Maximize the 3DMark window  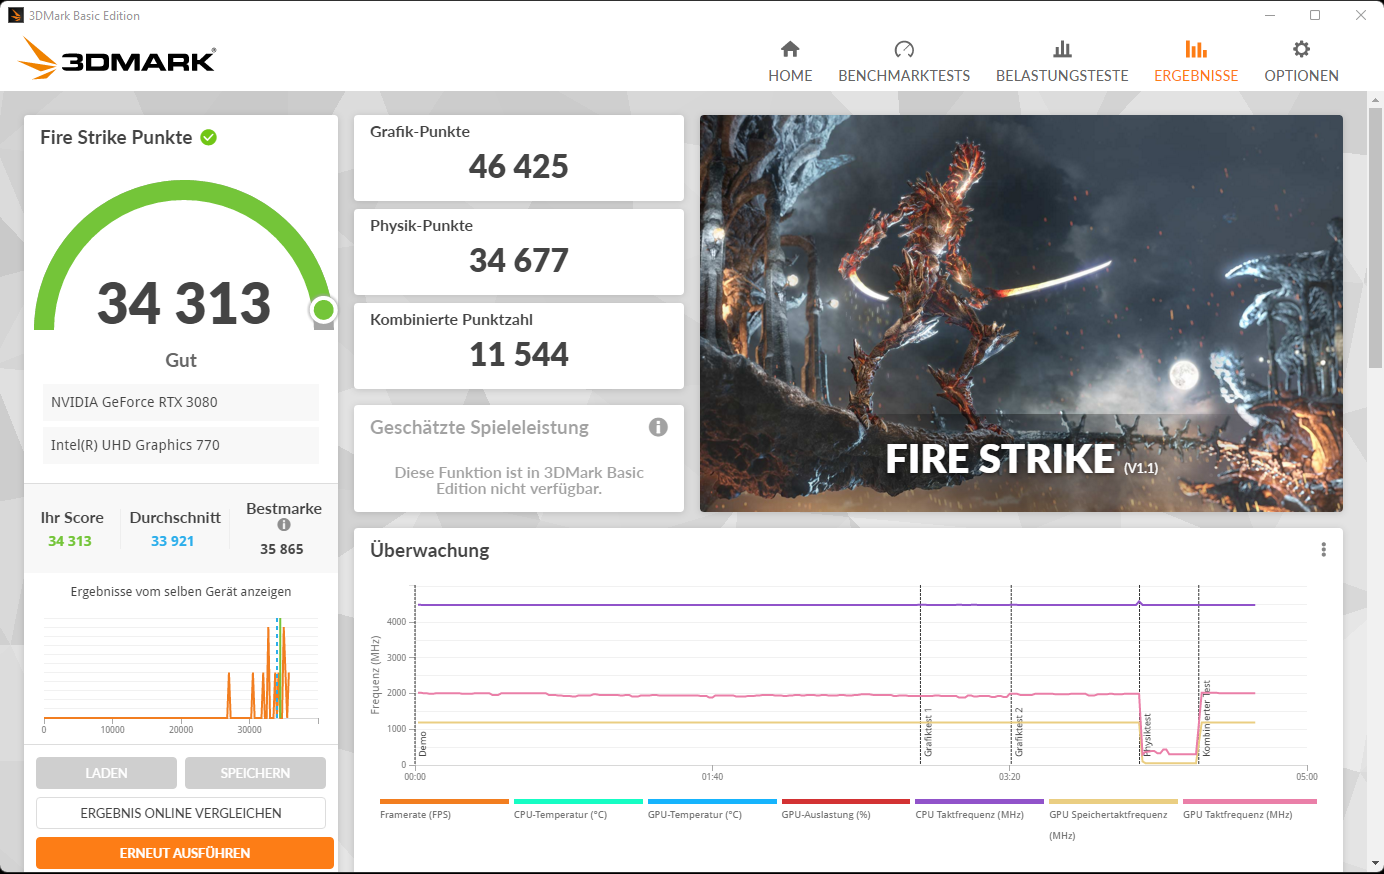coord(1315,15)
